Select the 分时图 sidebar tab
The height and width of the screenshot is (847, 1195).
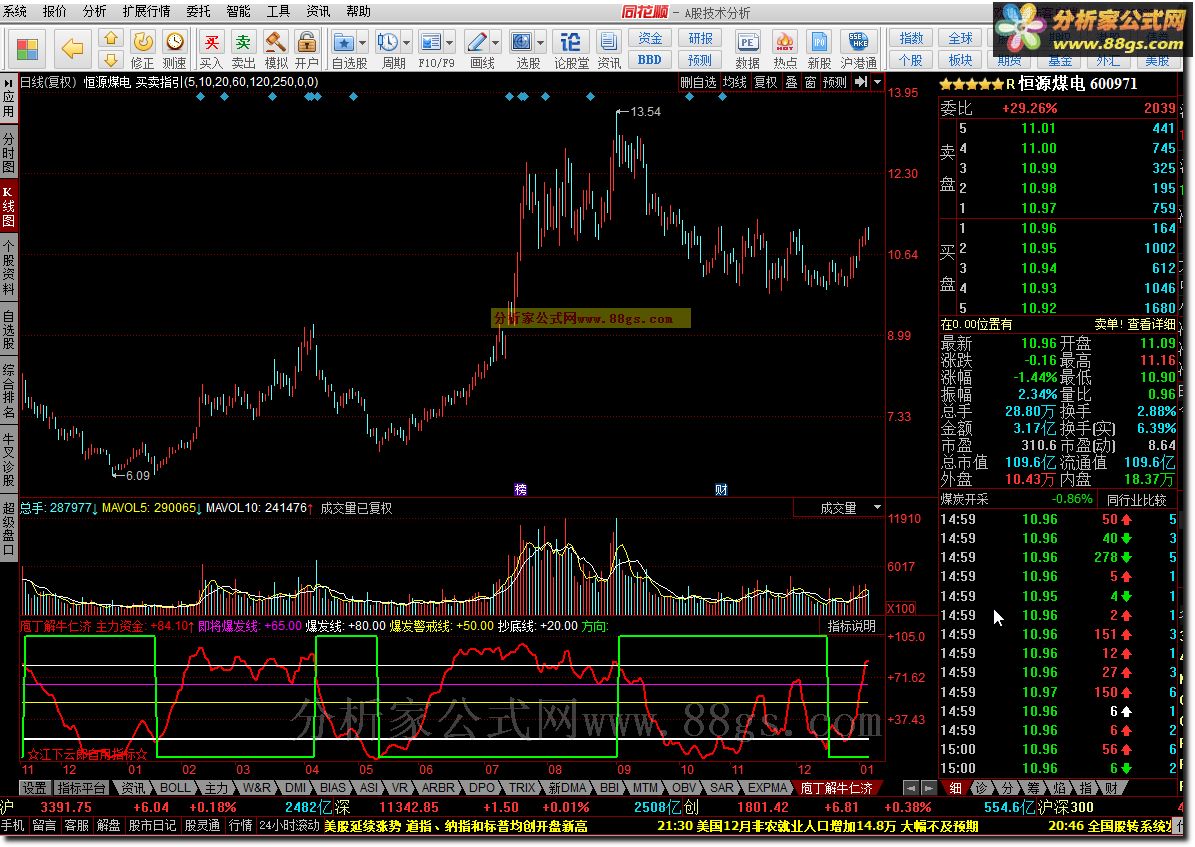pyautogui.click(x=8, y=152)
